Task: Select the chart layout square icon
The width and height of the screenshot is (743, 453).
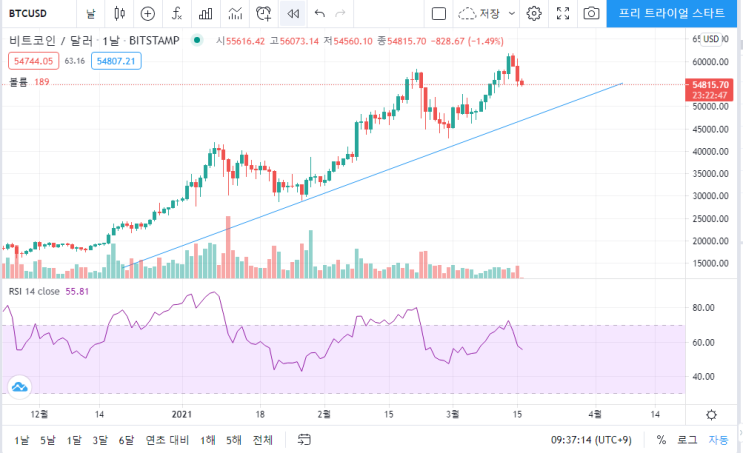Action: point(439,14)
